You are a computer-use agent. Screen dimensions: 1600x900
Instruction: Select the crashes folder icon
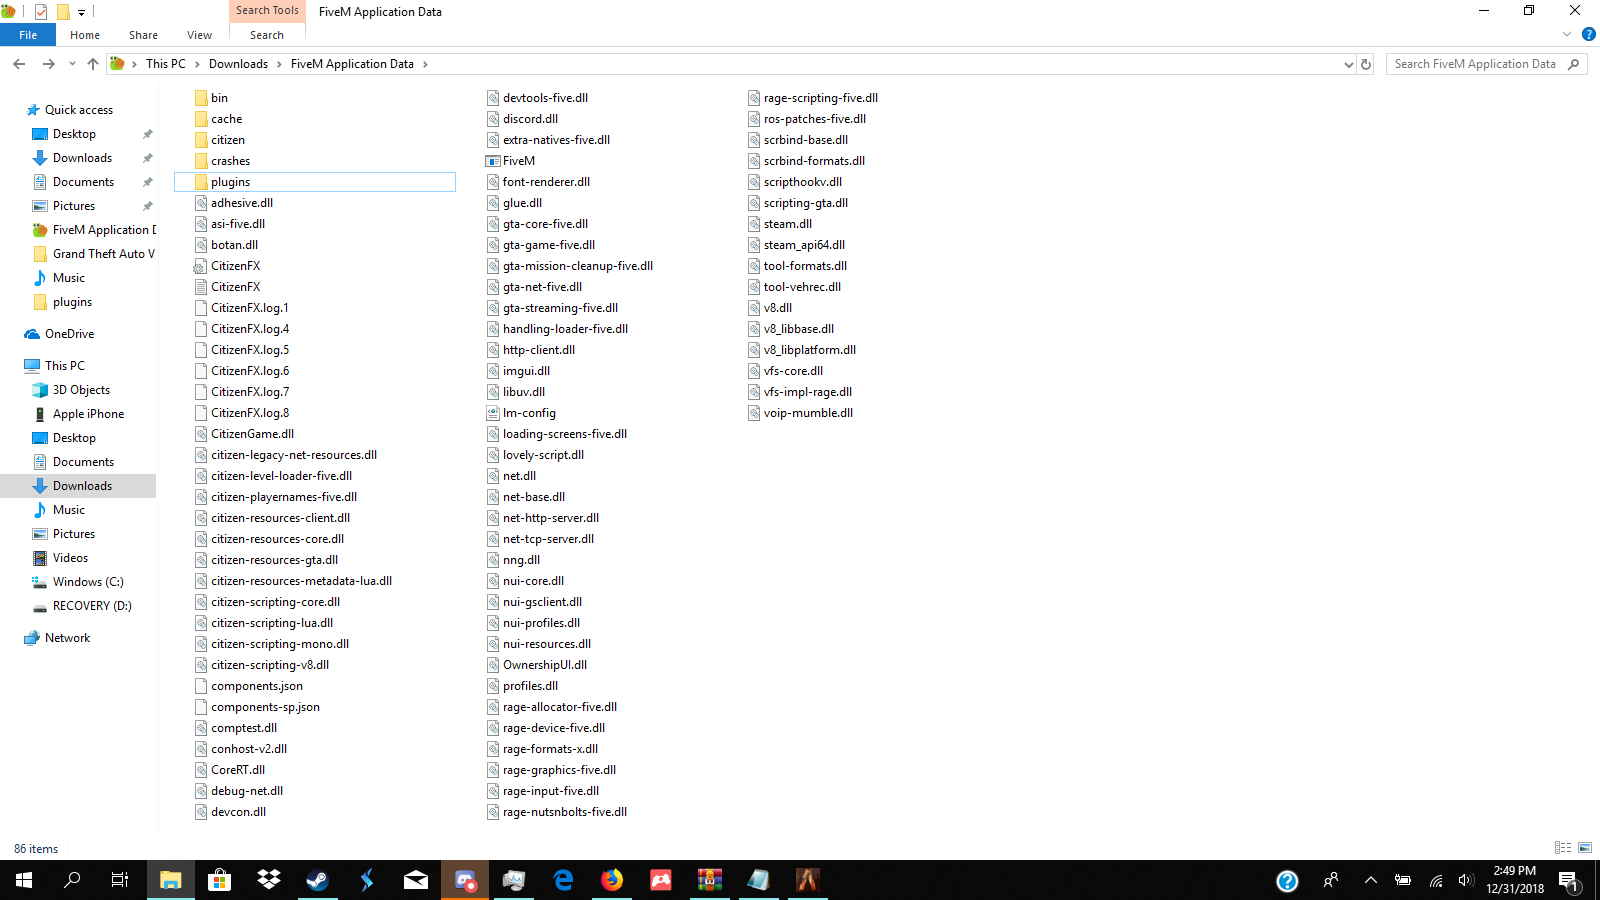(201, 161)
